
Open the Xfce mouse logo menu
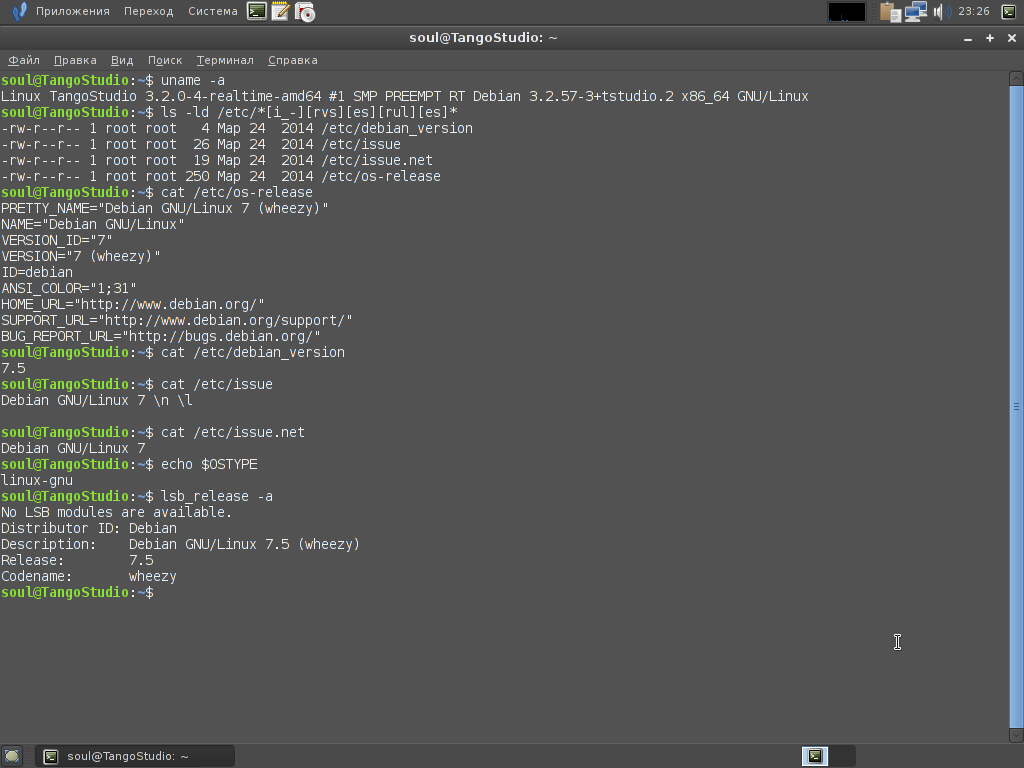coord(20,11)
